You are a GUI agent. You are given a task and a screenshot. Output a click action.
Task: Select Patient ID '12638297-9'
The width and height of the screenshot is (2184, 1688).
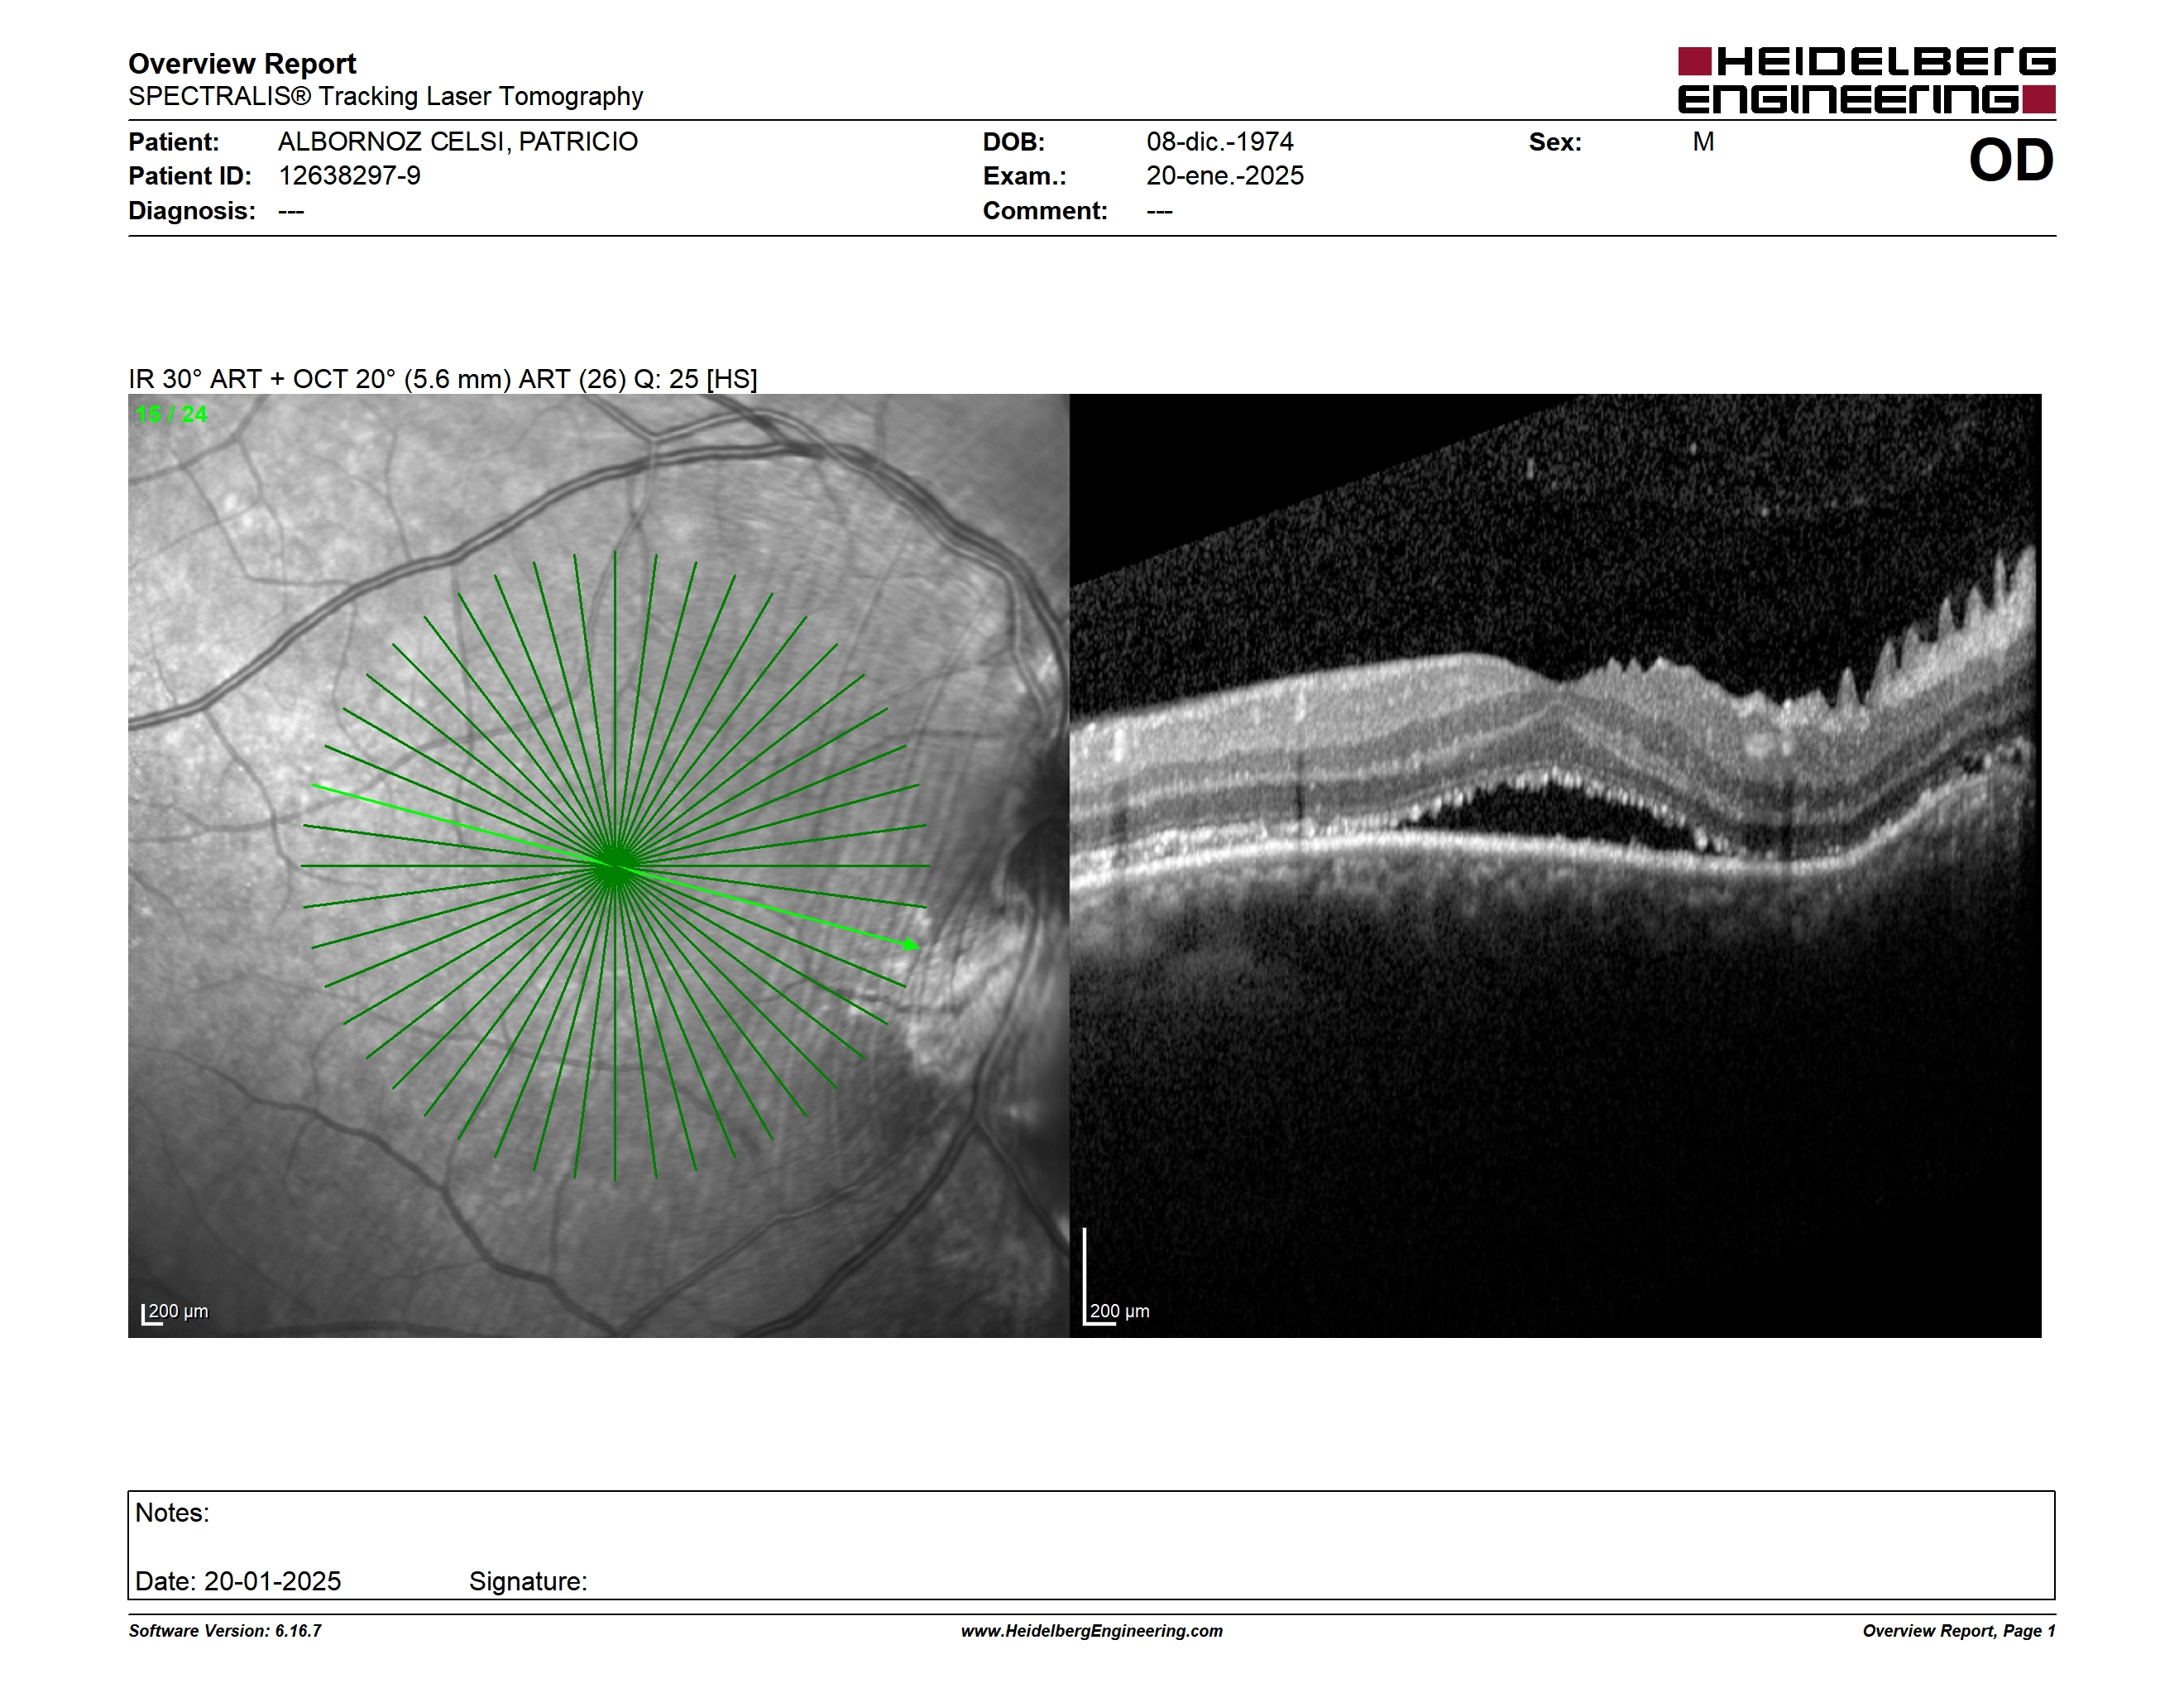349,176
